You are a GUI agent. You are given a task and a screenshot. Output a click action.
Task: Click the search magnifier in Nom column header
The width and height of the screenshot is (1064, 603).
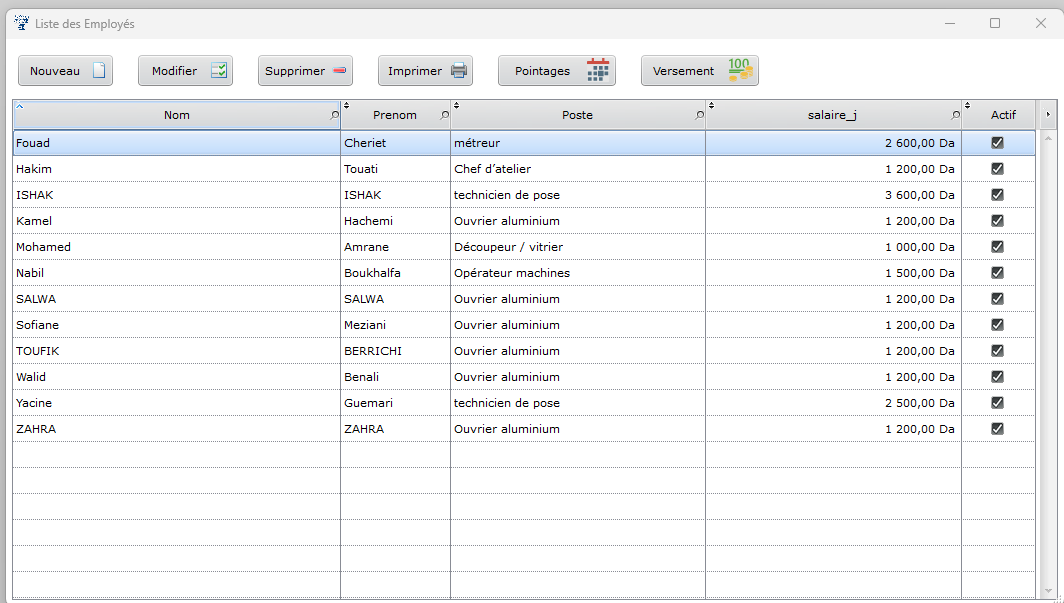[334, 116]
